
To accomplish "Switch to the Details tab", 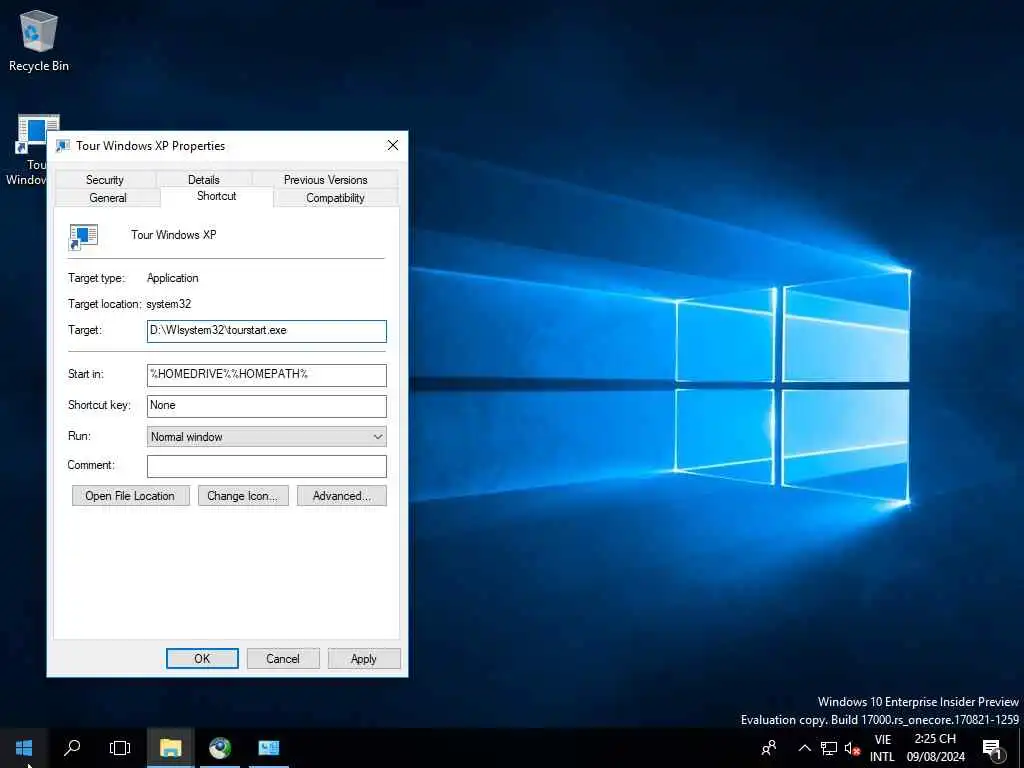I will click(204, 180).
